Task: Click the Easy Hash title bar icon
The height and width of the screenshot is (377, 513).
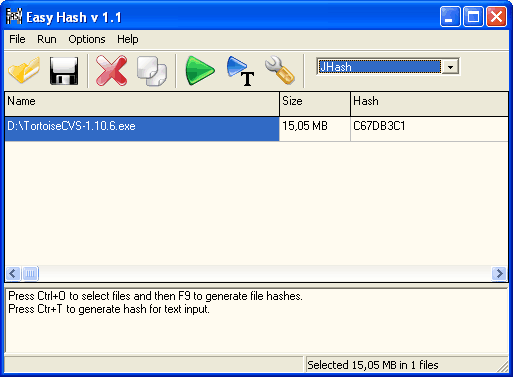Action: point(14,16)
